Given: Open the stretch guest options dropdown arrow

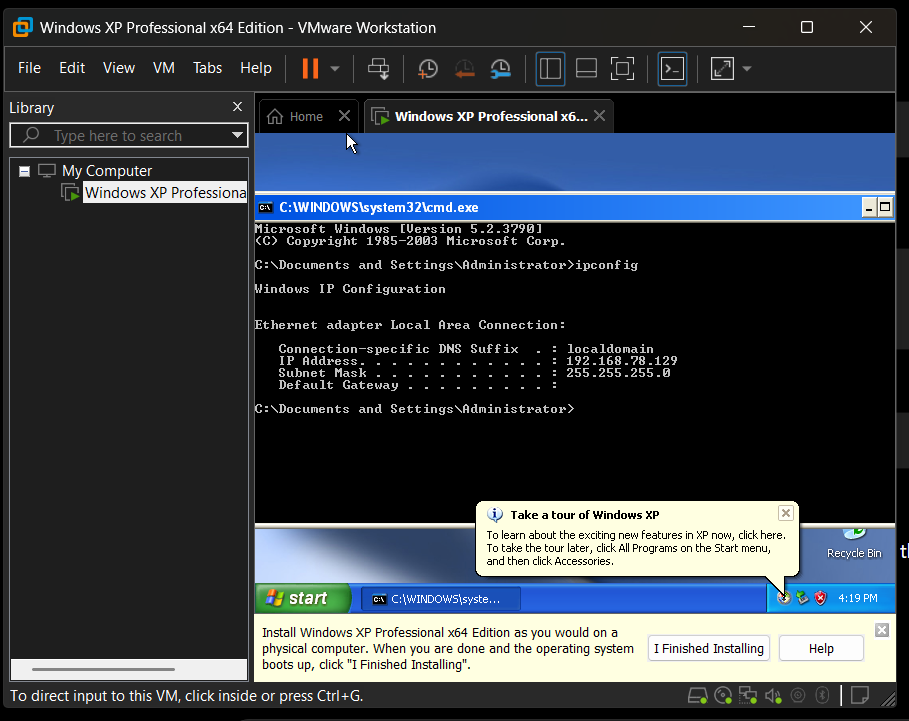Looking at the screenshot, I should 747,68.
